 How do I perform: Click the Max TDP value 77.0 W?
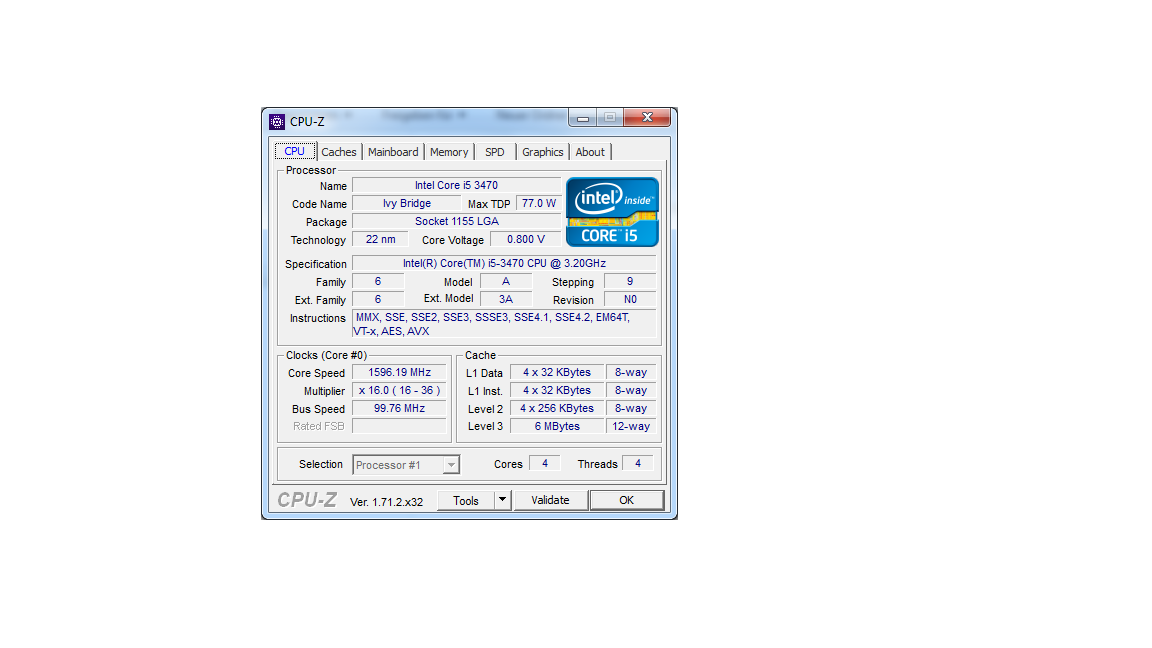pos(539,204)
